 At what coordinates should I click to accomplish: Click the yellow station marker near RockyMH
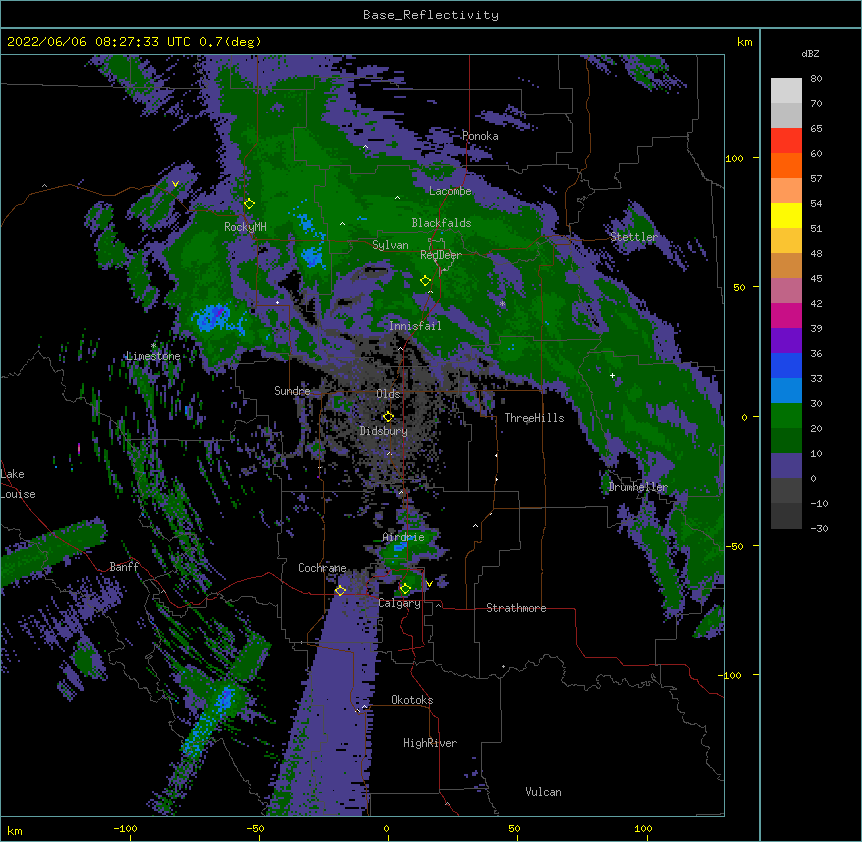[x=250, y=204]
